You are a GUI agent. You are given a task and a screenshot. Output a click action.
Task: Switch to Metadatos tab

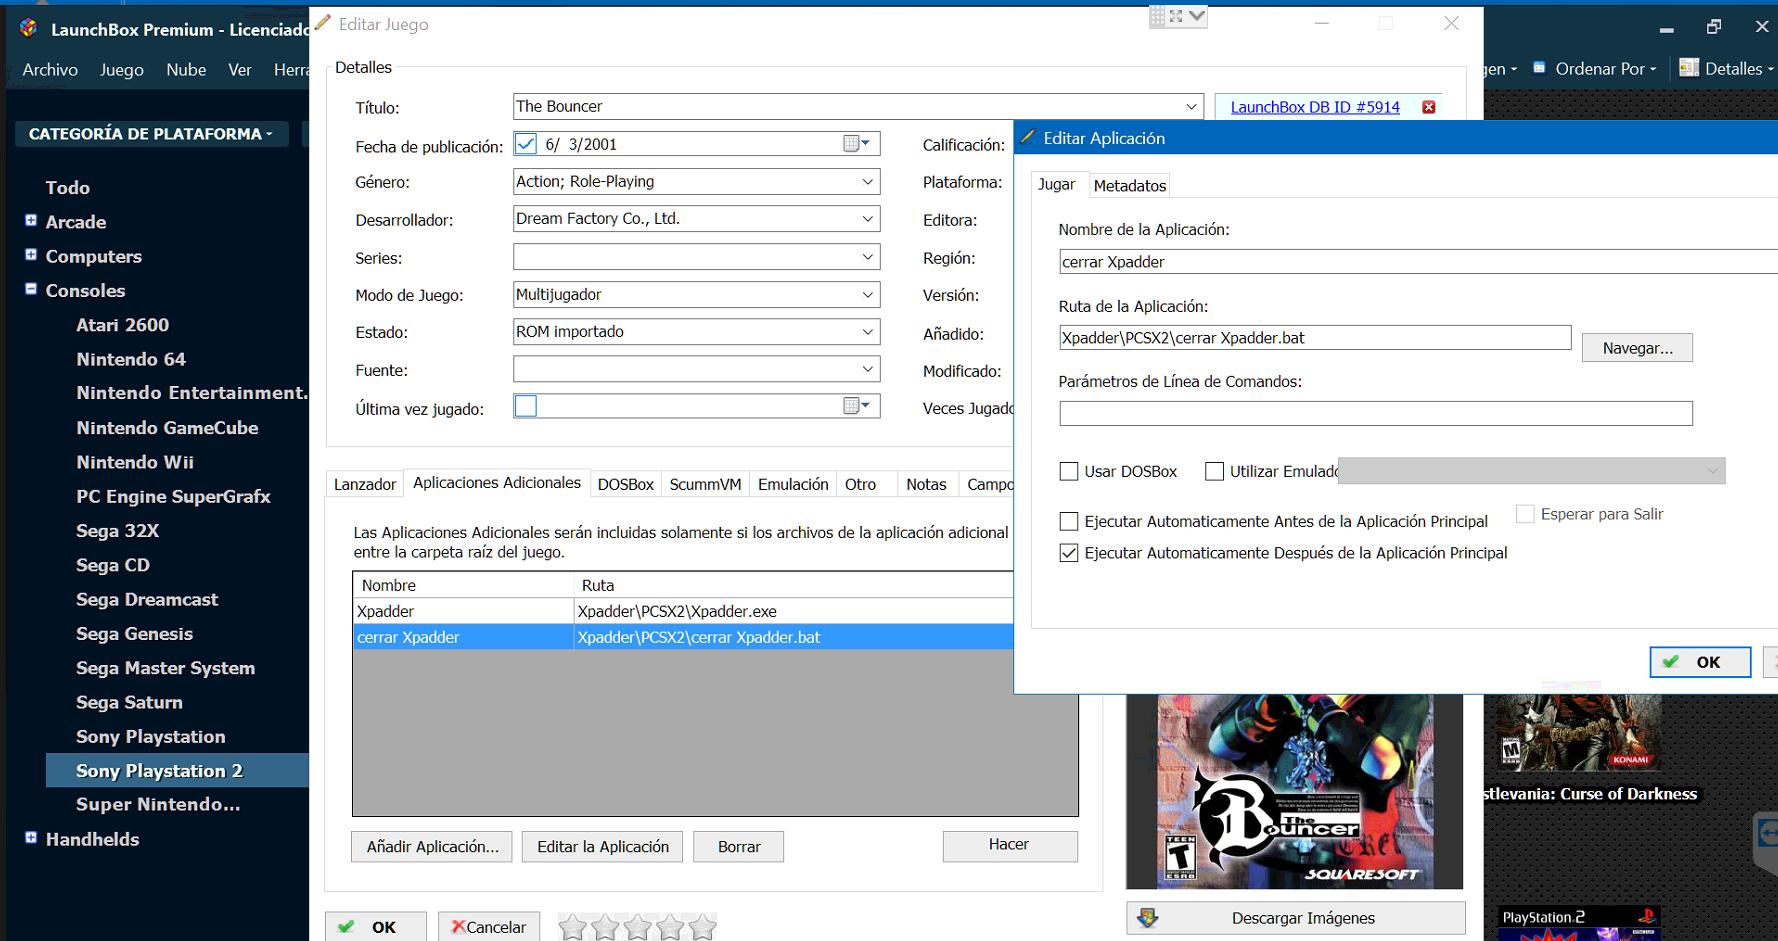[1130, 185]
